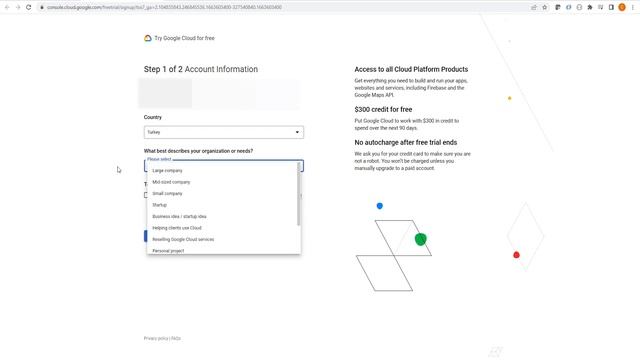Click the 'Country' label
The height and width of the screenshot is (360, 640).
tap(153, 117)
